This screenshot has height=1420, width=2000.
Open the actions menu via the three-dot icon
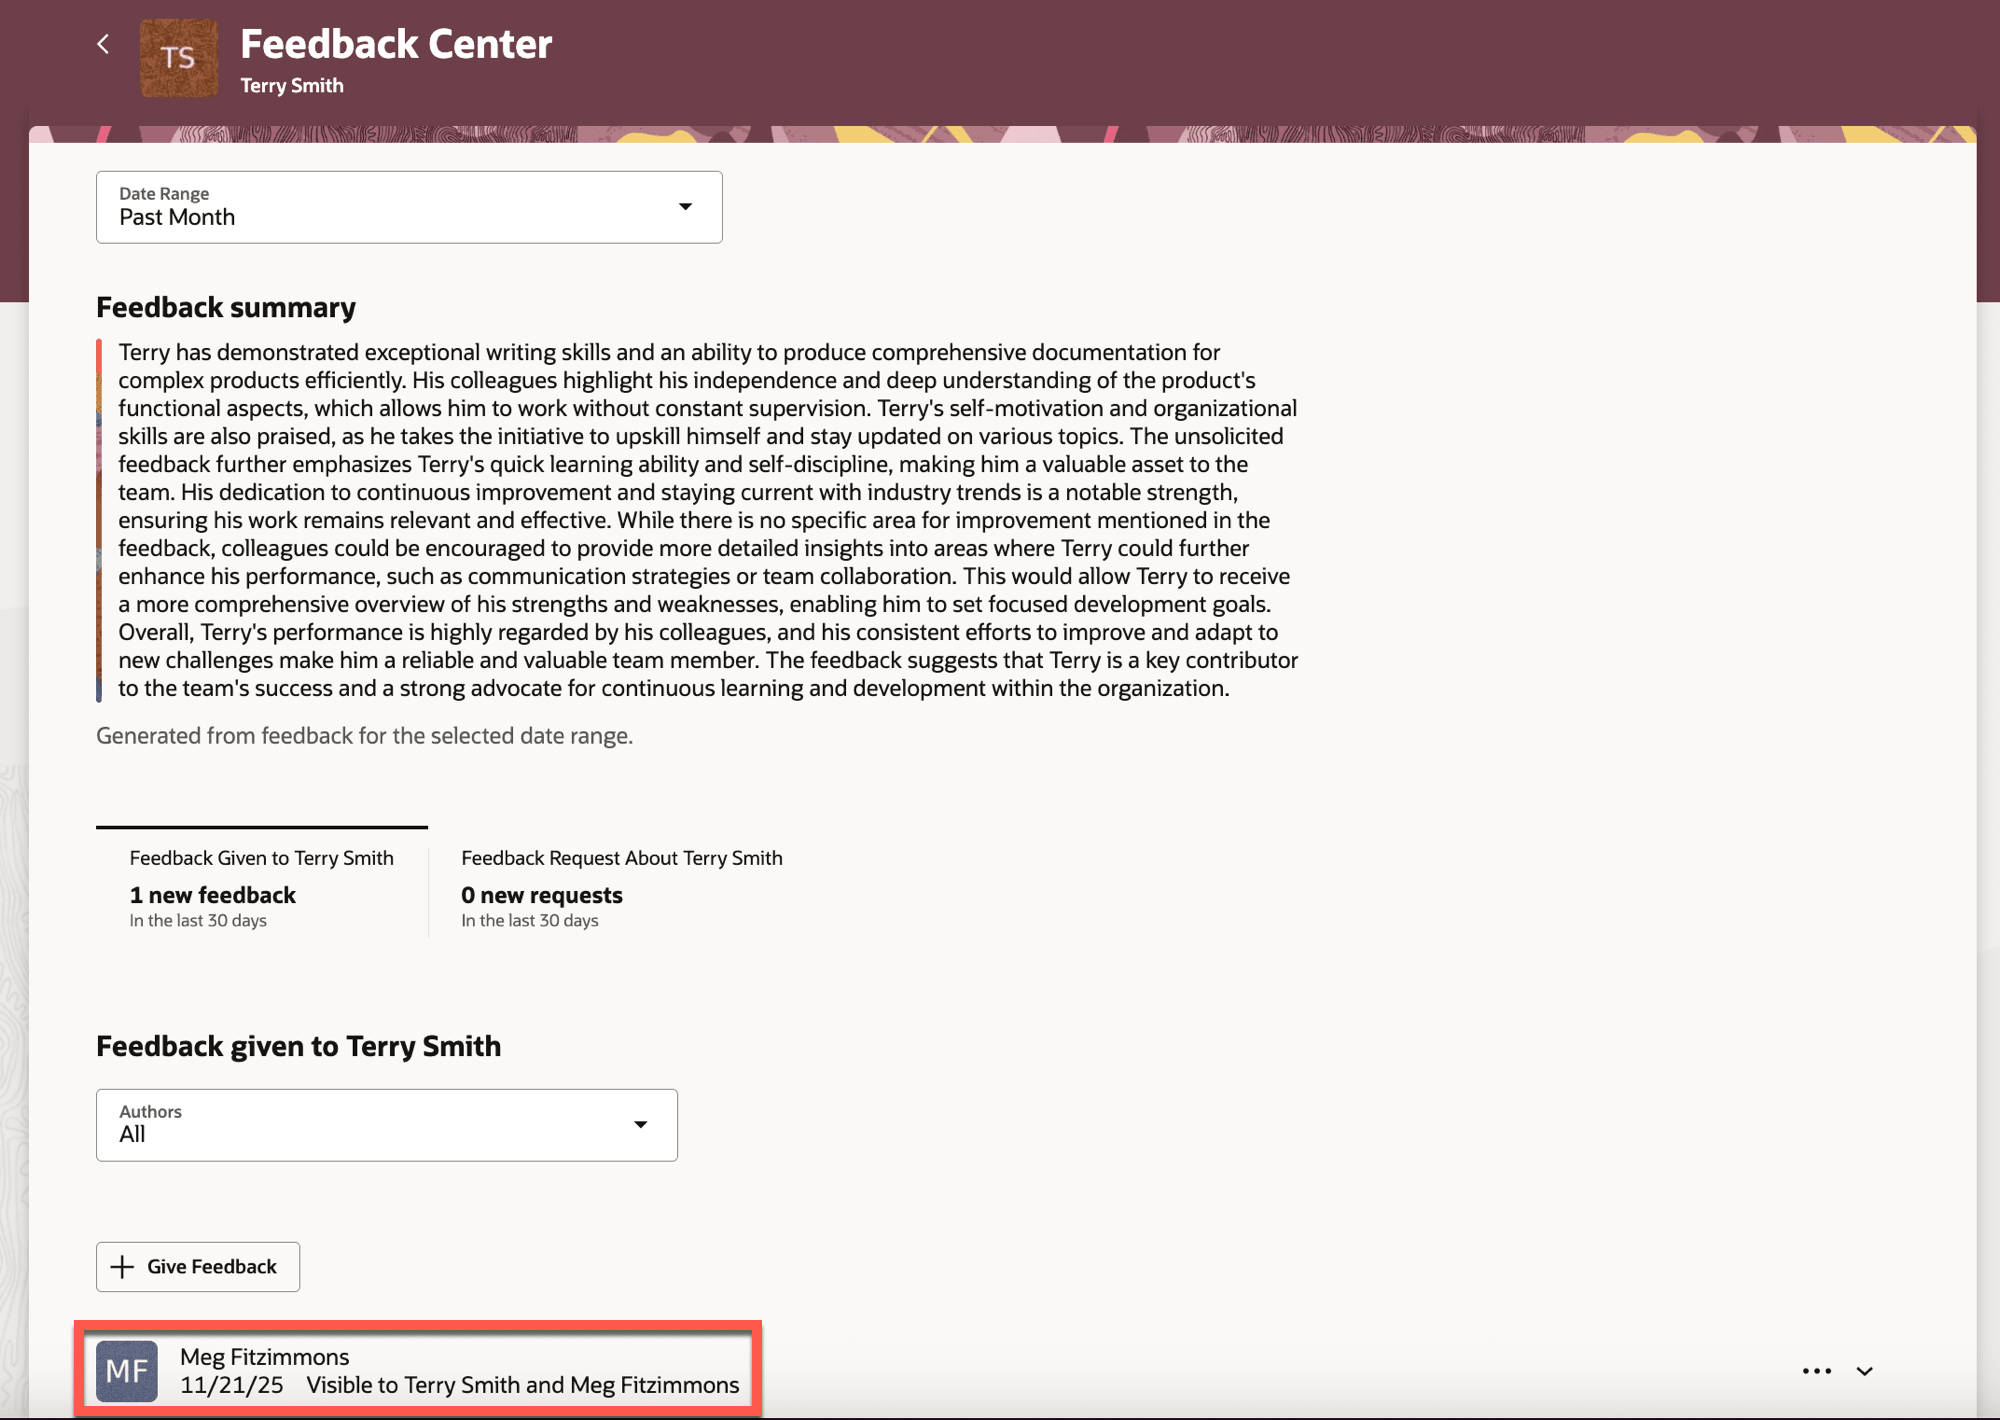coord(1817,1371)
